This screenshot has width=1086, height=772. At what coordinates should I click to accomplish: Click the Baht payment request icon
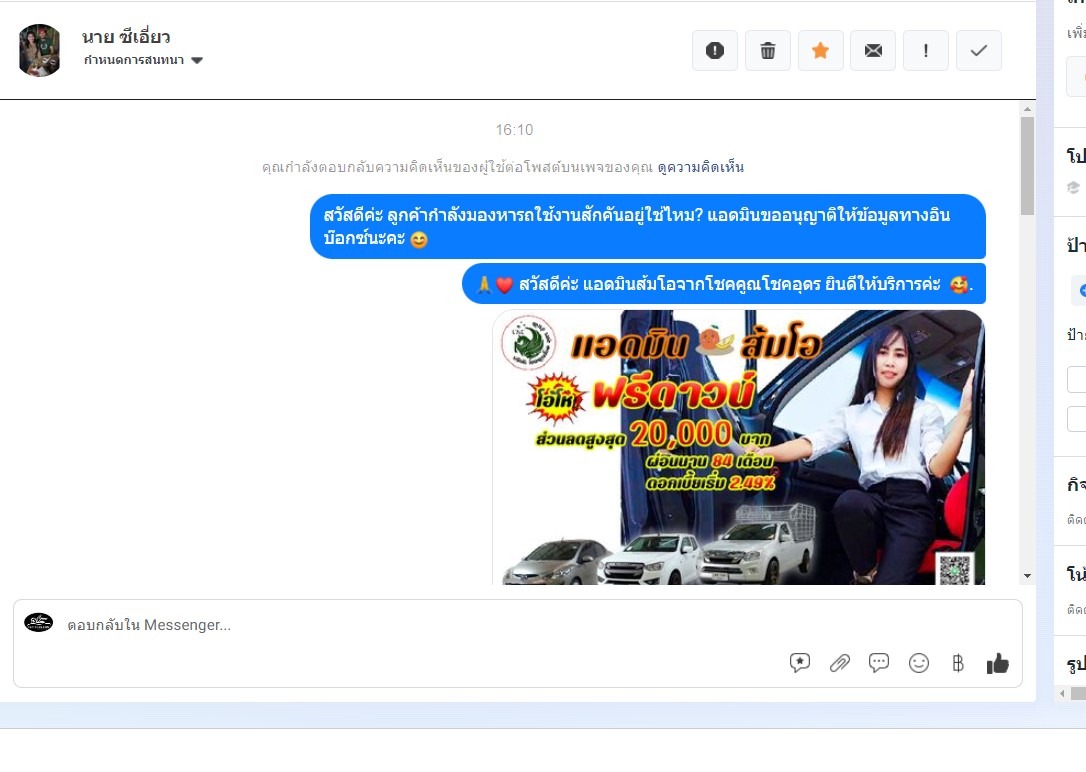(x=958, y=663)
